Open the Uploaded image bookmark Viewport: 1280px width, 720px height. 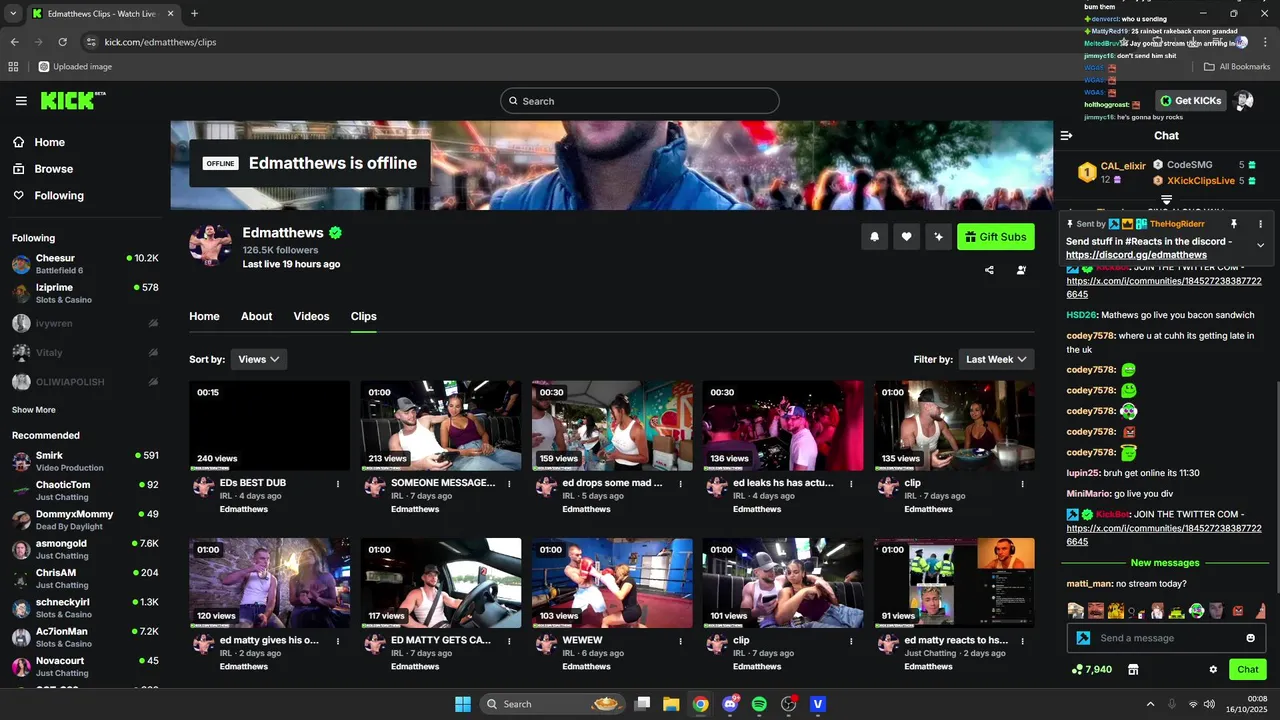[75, 67]
